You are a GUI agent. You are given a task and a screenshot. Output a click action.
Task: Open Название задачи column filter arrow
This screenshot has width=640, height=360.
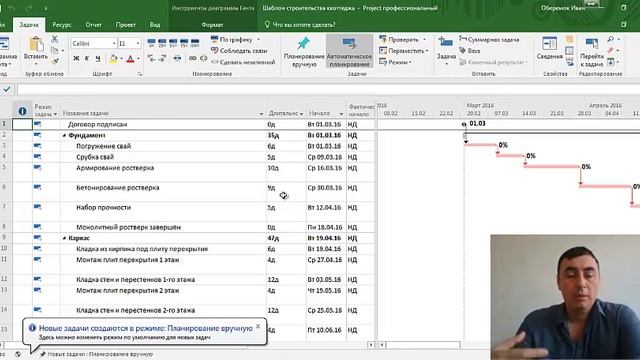coord(261,113)
